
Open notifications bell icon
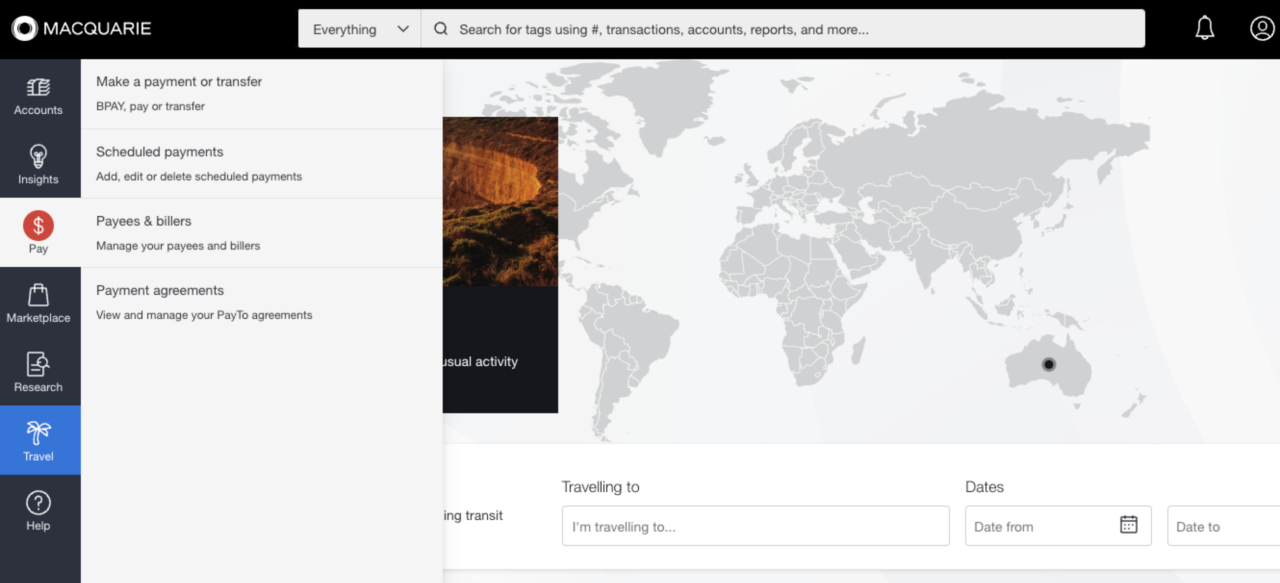coord(1205,29)
